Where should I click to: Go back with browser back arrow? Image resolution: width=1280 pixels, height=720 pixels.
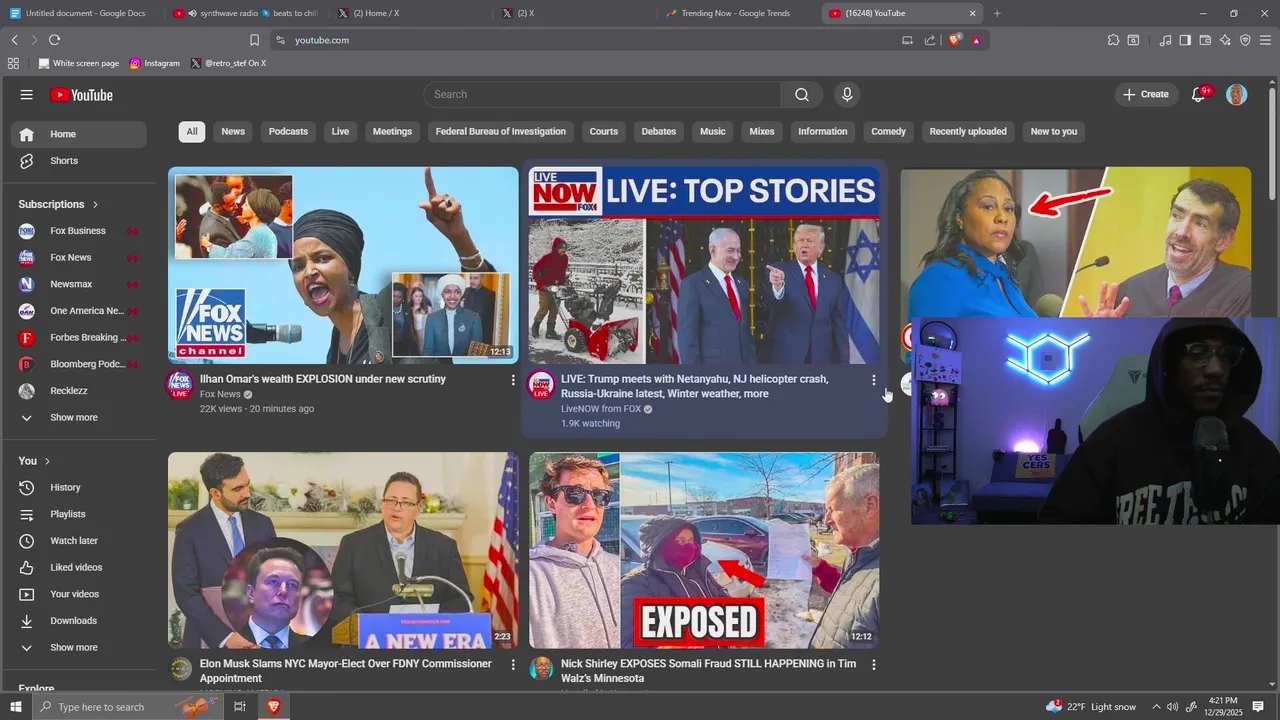pos(15,40)
